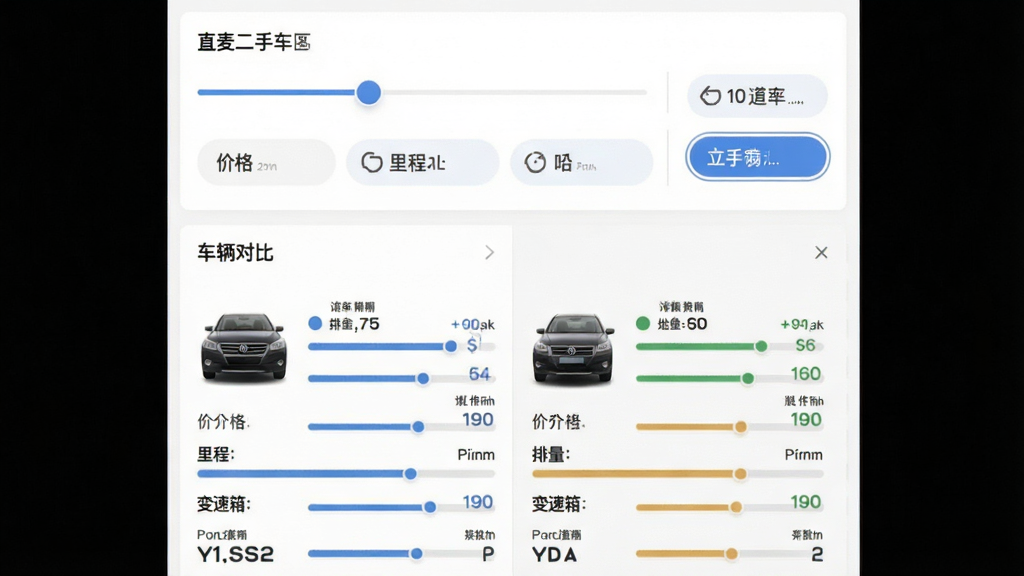Open the 10 history pill button
Screen dimensions: 1024x576
pos(757,96)
